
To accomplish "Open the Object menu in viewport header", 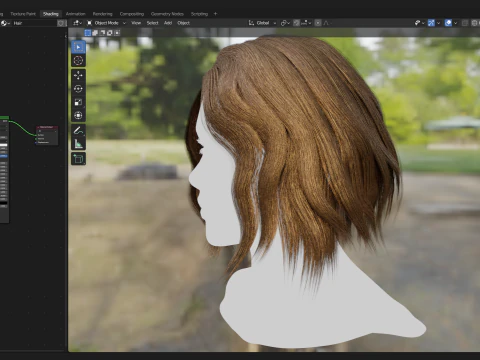I will pos(183,23).
